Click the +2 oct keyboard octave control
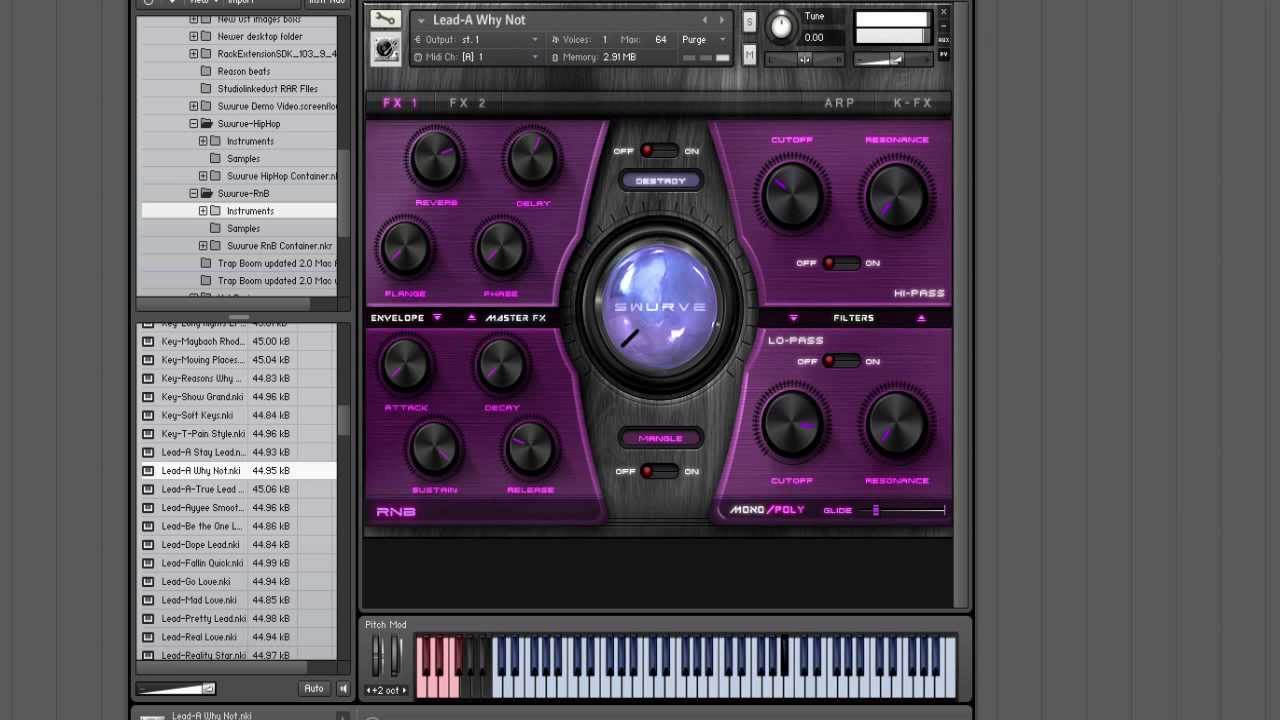 (386, 690)
